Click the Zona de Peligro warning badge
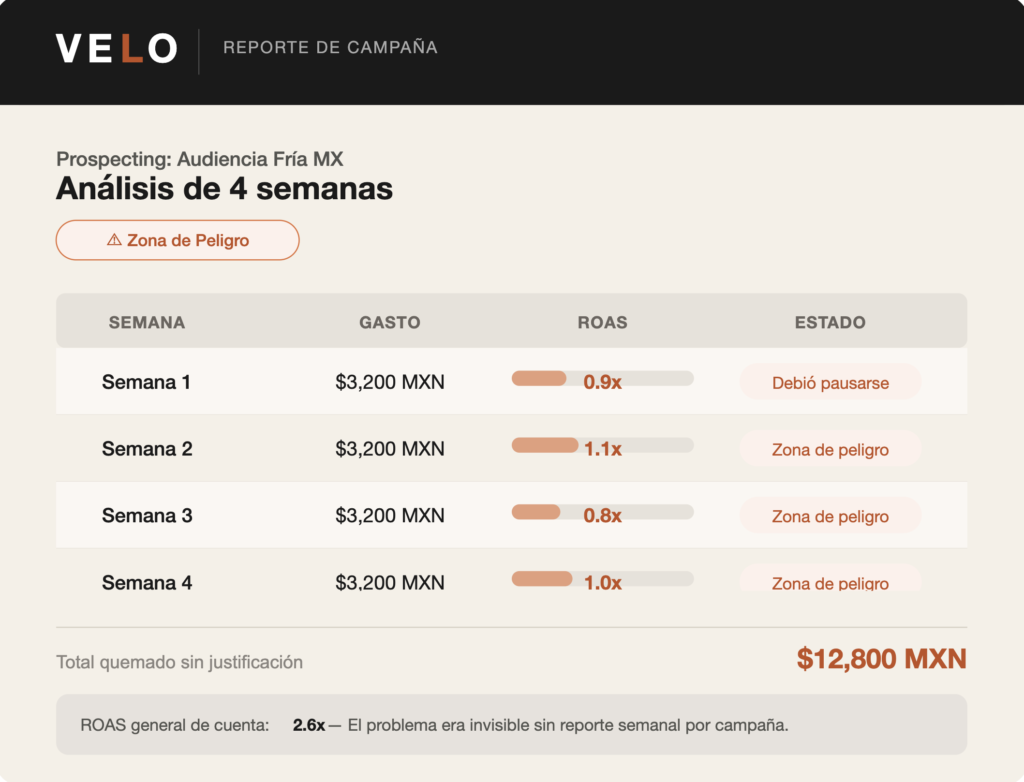This screenshot has height=782, width=1024. pos(177,240)
